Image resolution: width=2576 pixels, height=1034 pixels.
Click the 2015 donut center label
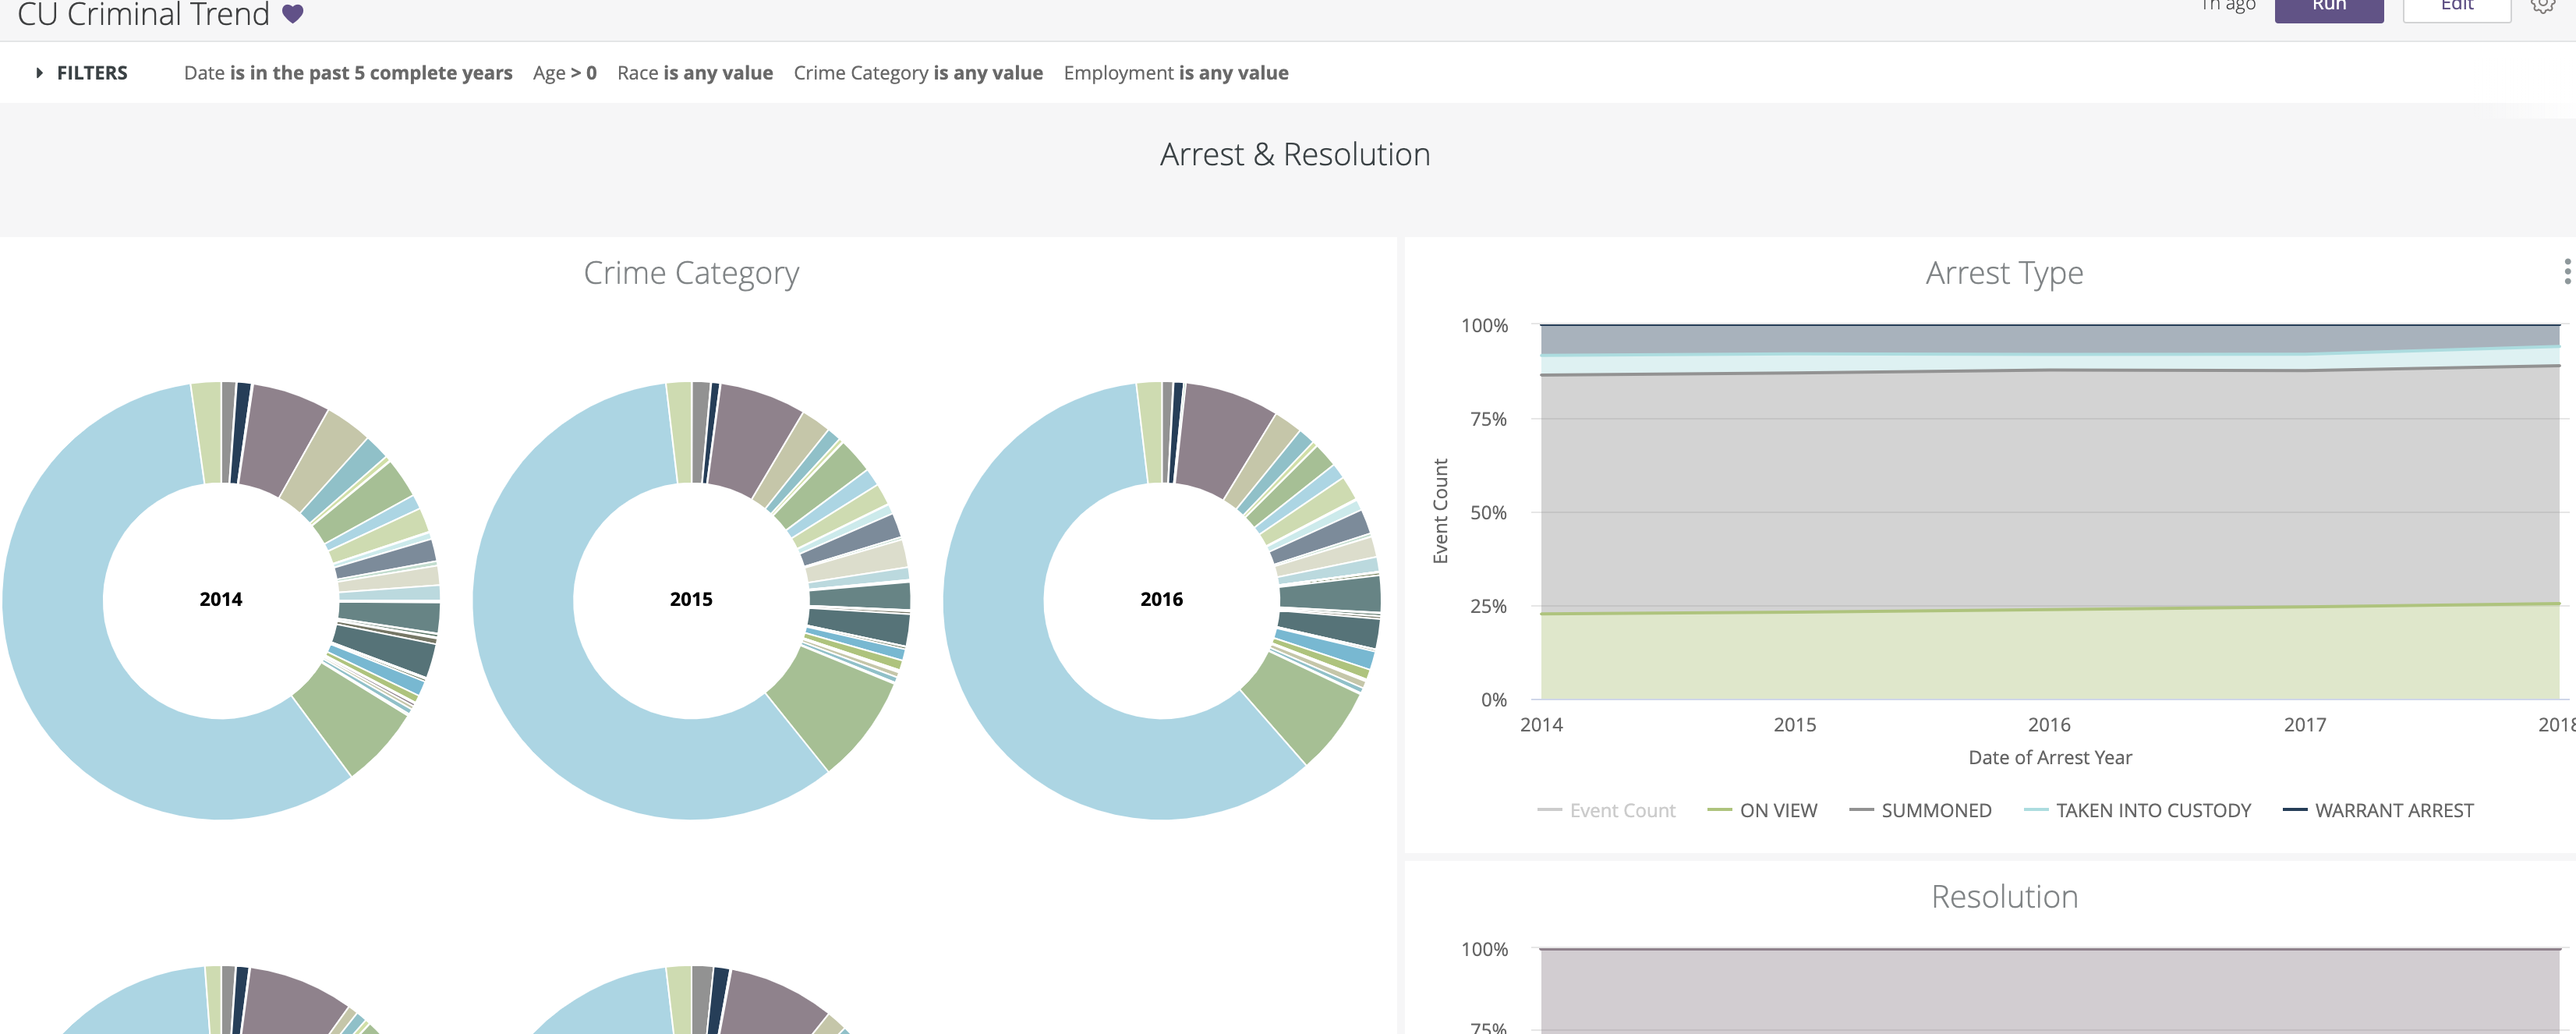point(691,599)
